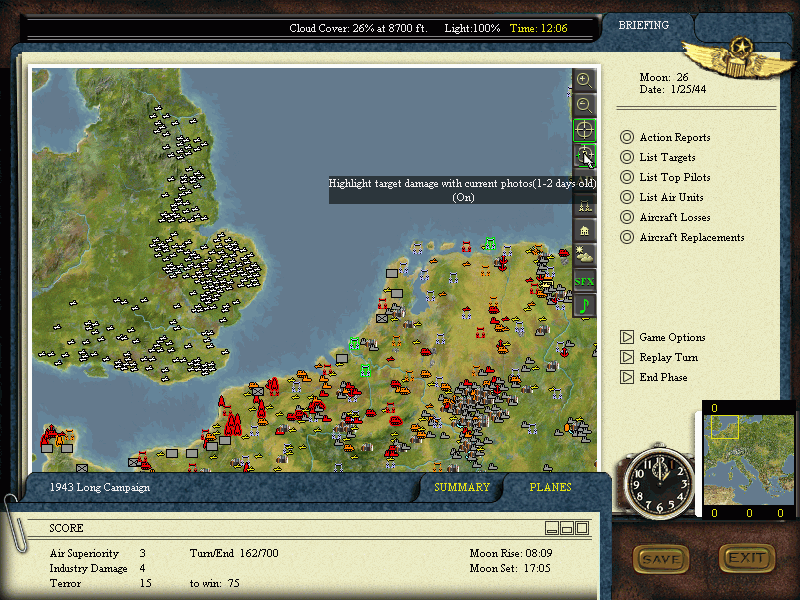Click the Cloud Cover: 26% at 8700 ft. text
The image size is (800, 600).
tap(358, 28)
